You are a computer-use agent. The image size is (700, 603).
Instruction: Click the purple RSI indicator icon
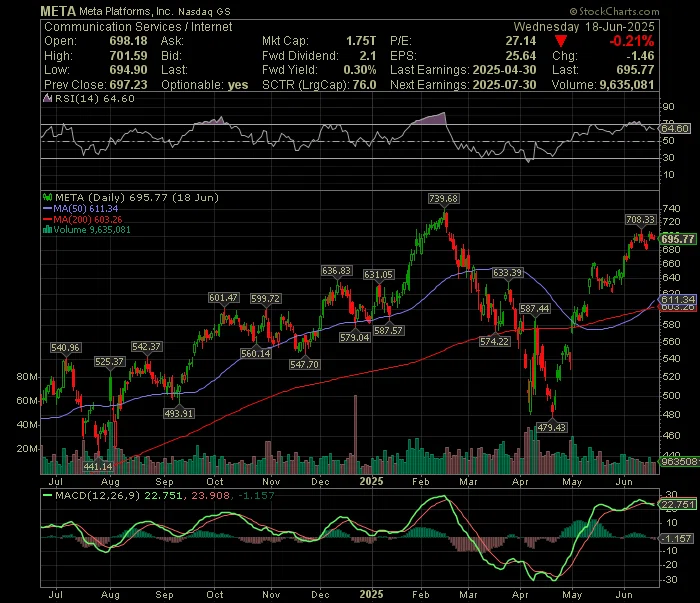point(47,98)
